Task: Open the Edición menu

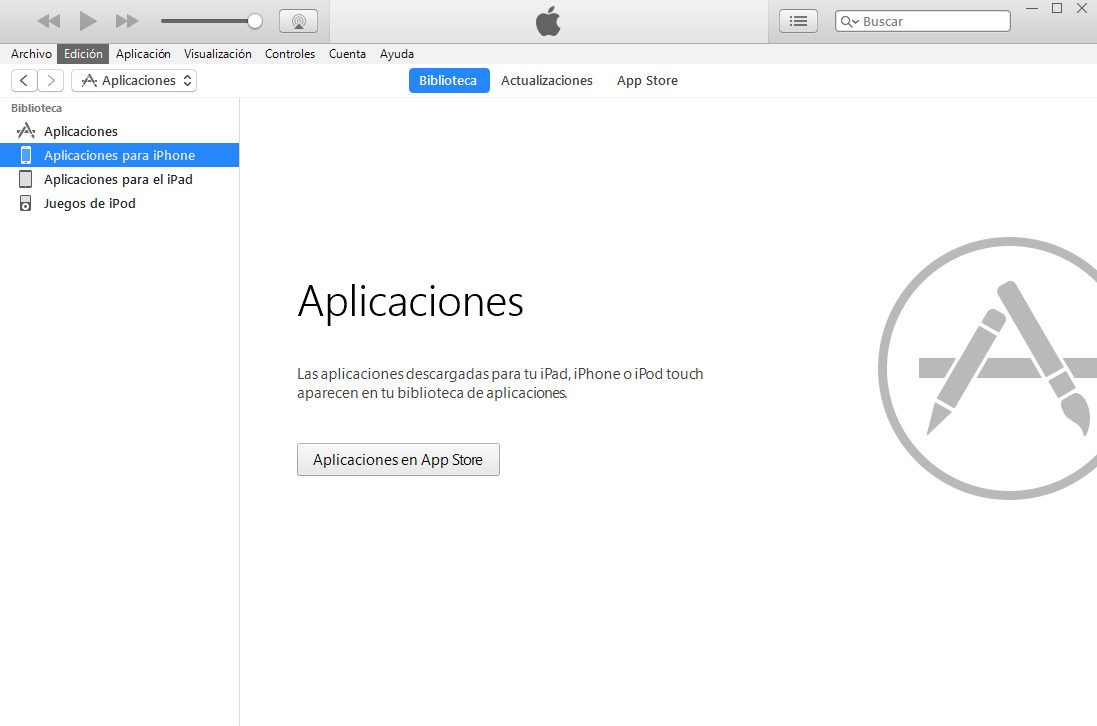Action: tap(83, 54)
